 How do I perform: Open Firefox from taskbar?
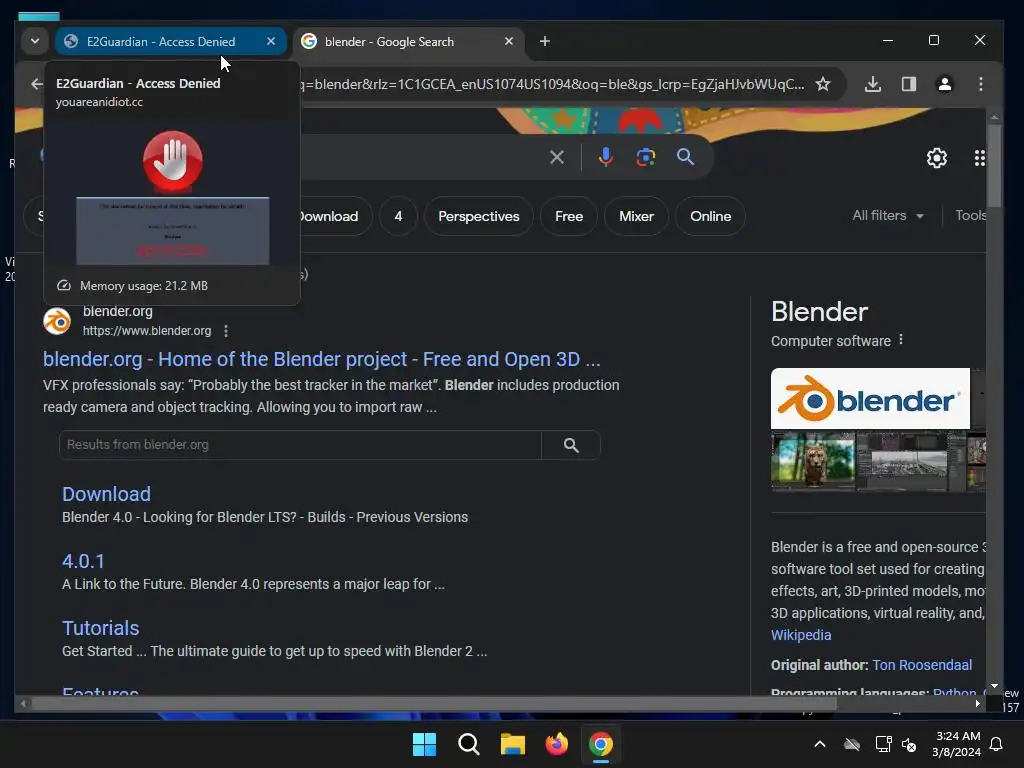556,744
